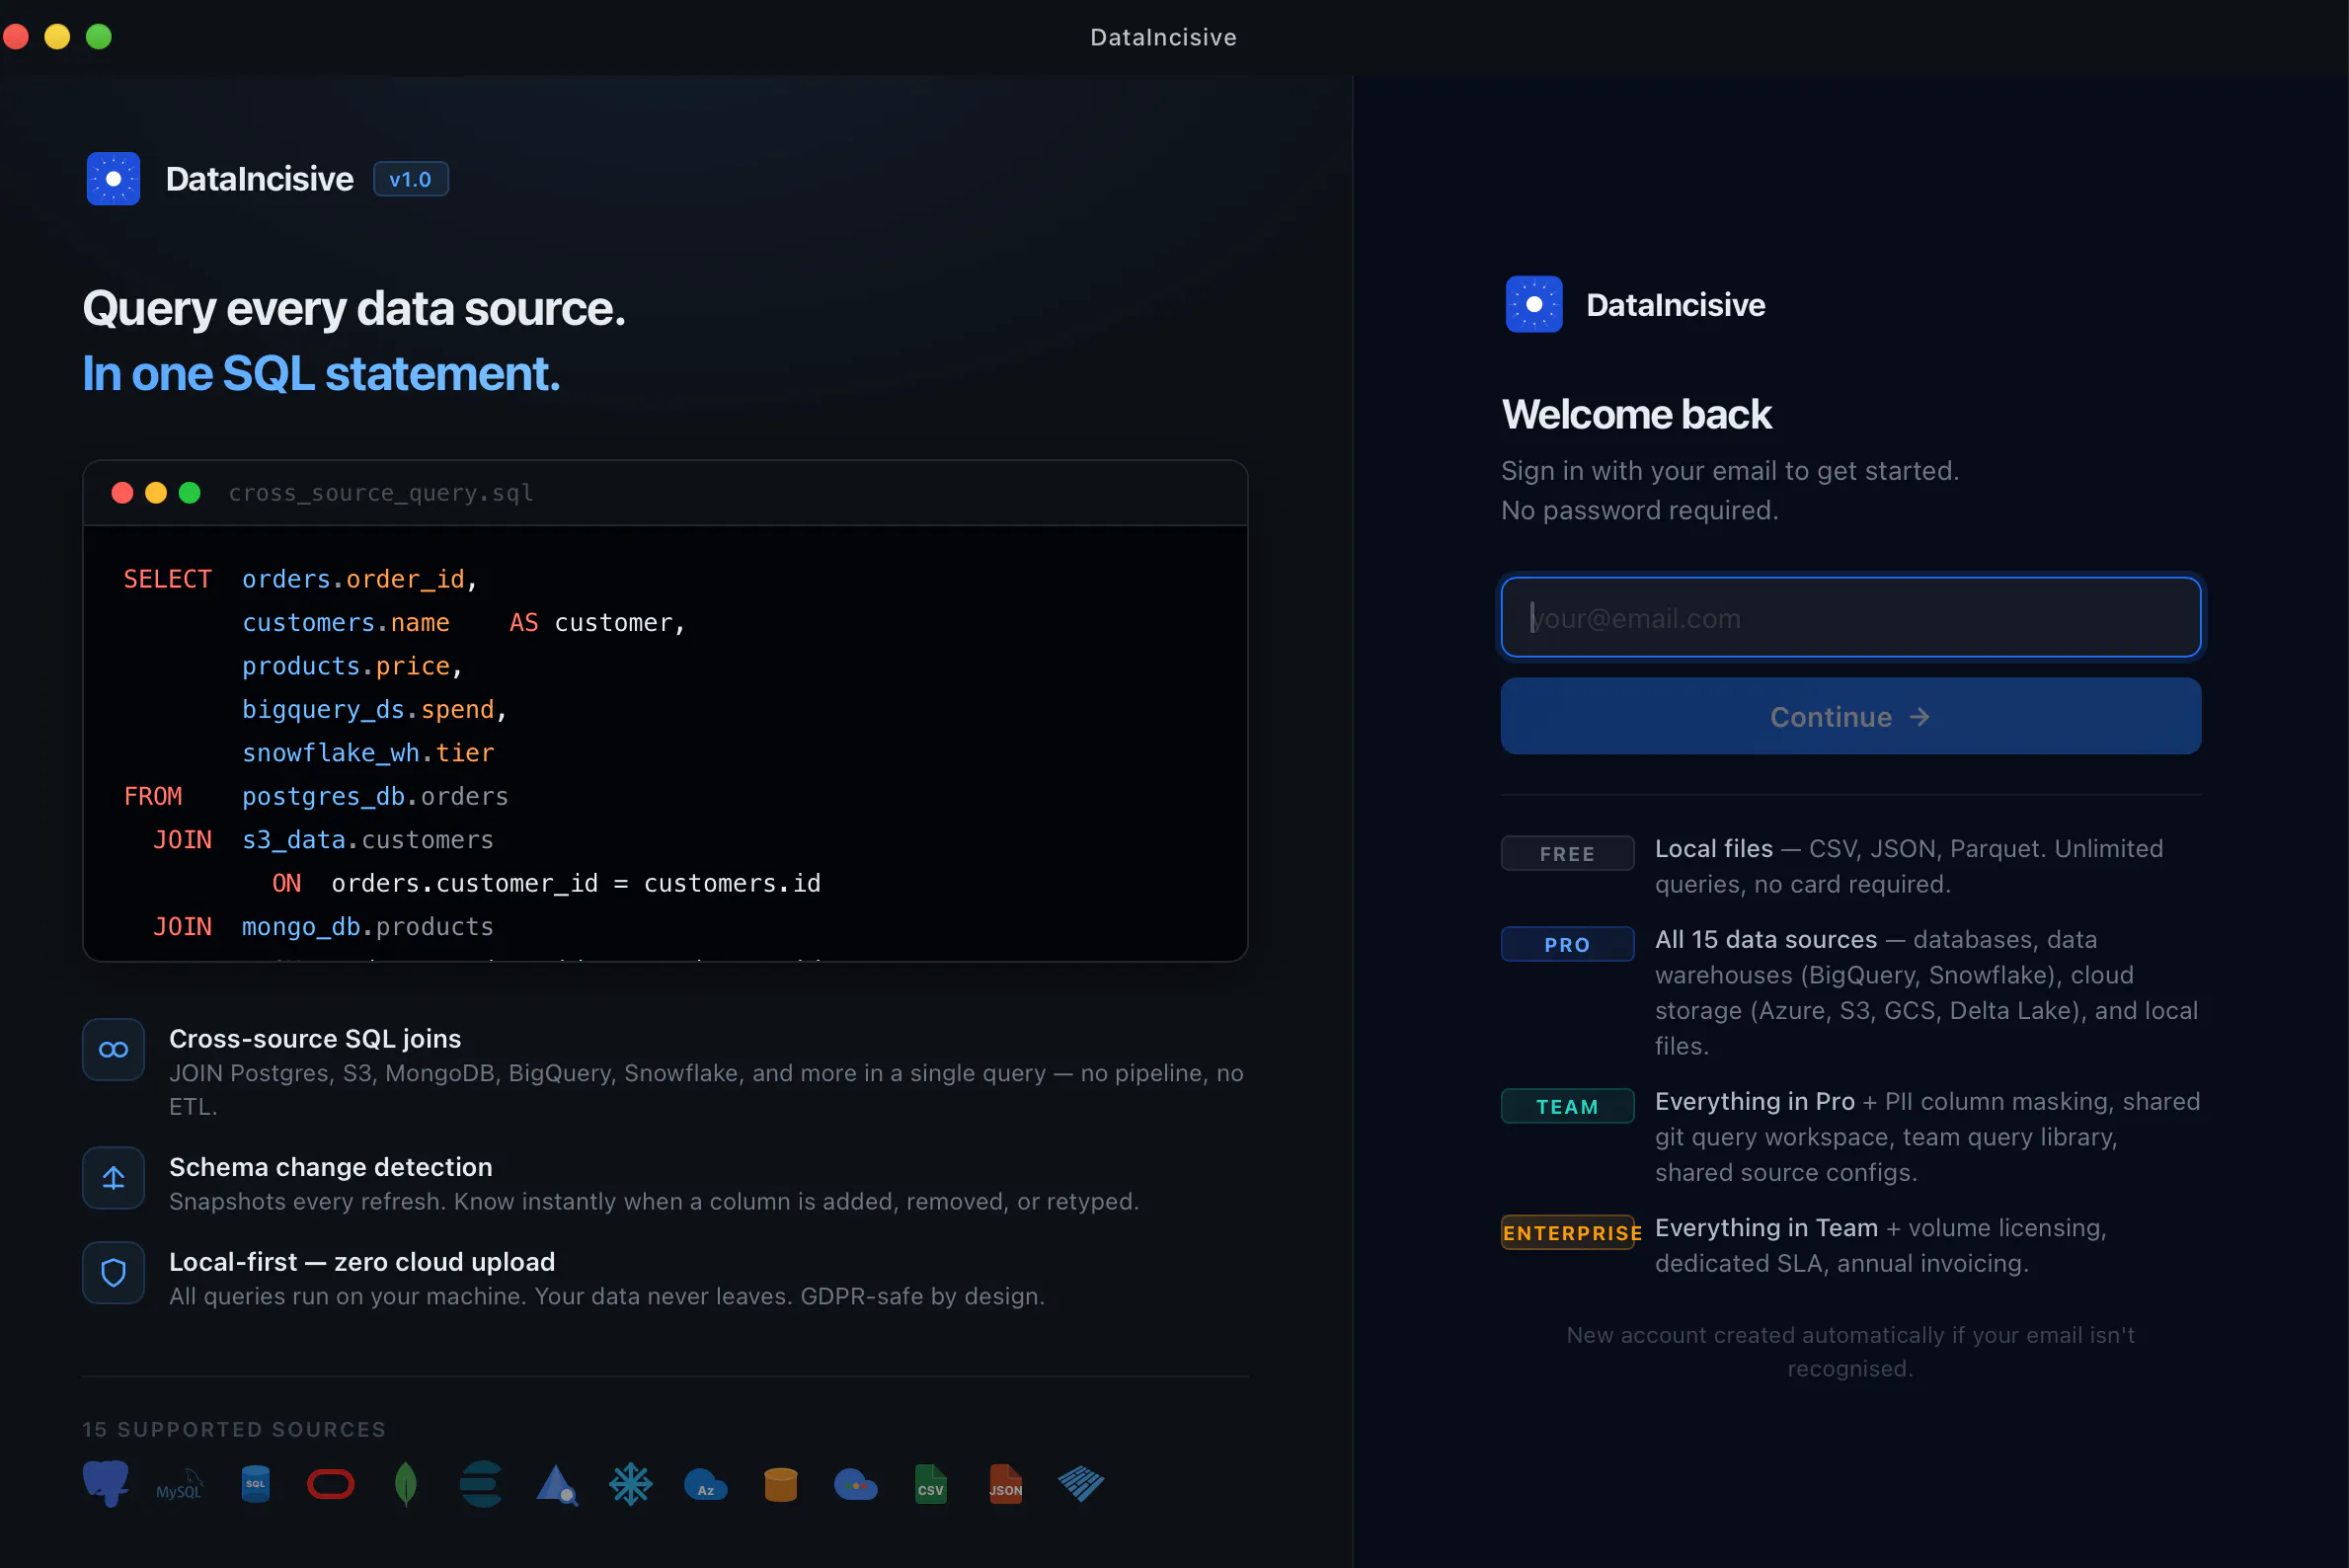Click the upload arrow icon beside Schema change detection
Image resolution: width=2349 pixels, height=1568 pixels.
114,1178
